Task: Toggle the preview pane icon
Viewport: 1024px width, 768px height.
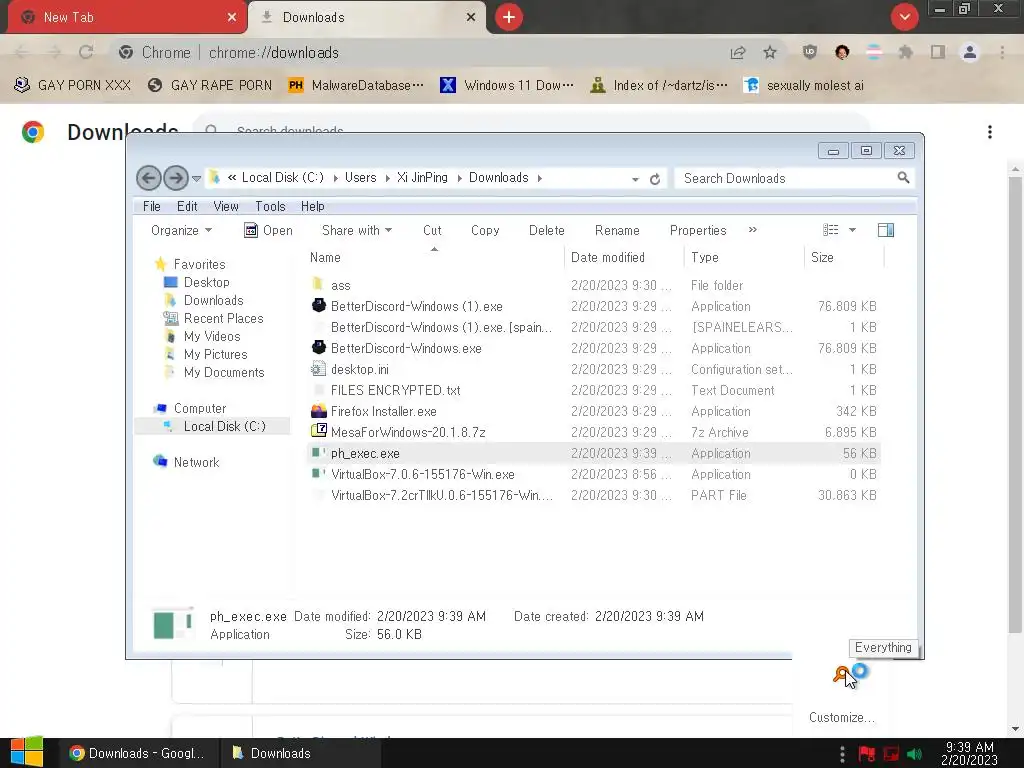Action: pyautogui.click(x=886, y=230)
